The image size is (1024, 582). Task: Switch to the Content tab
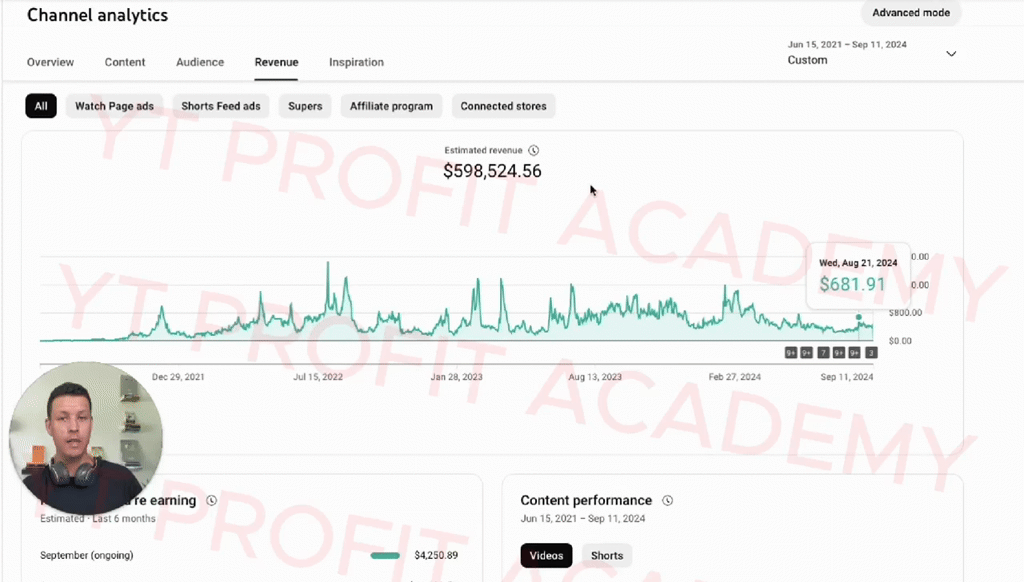point(125,62)
